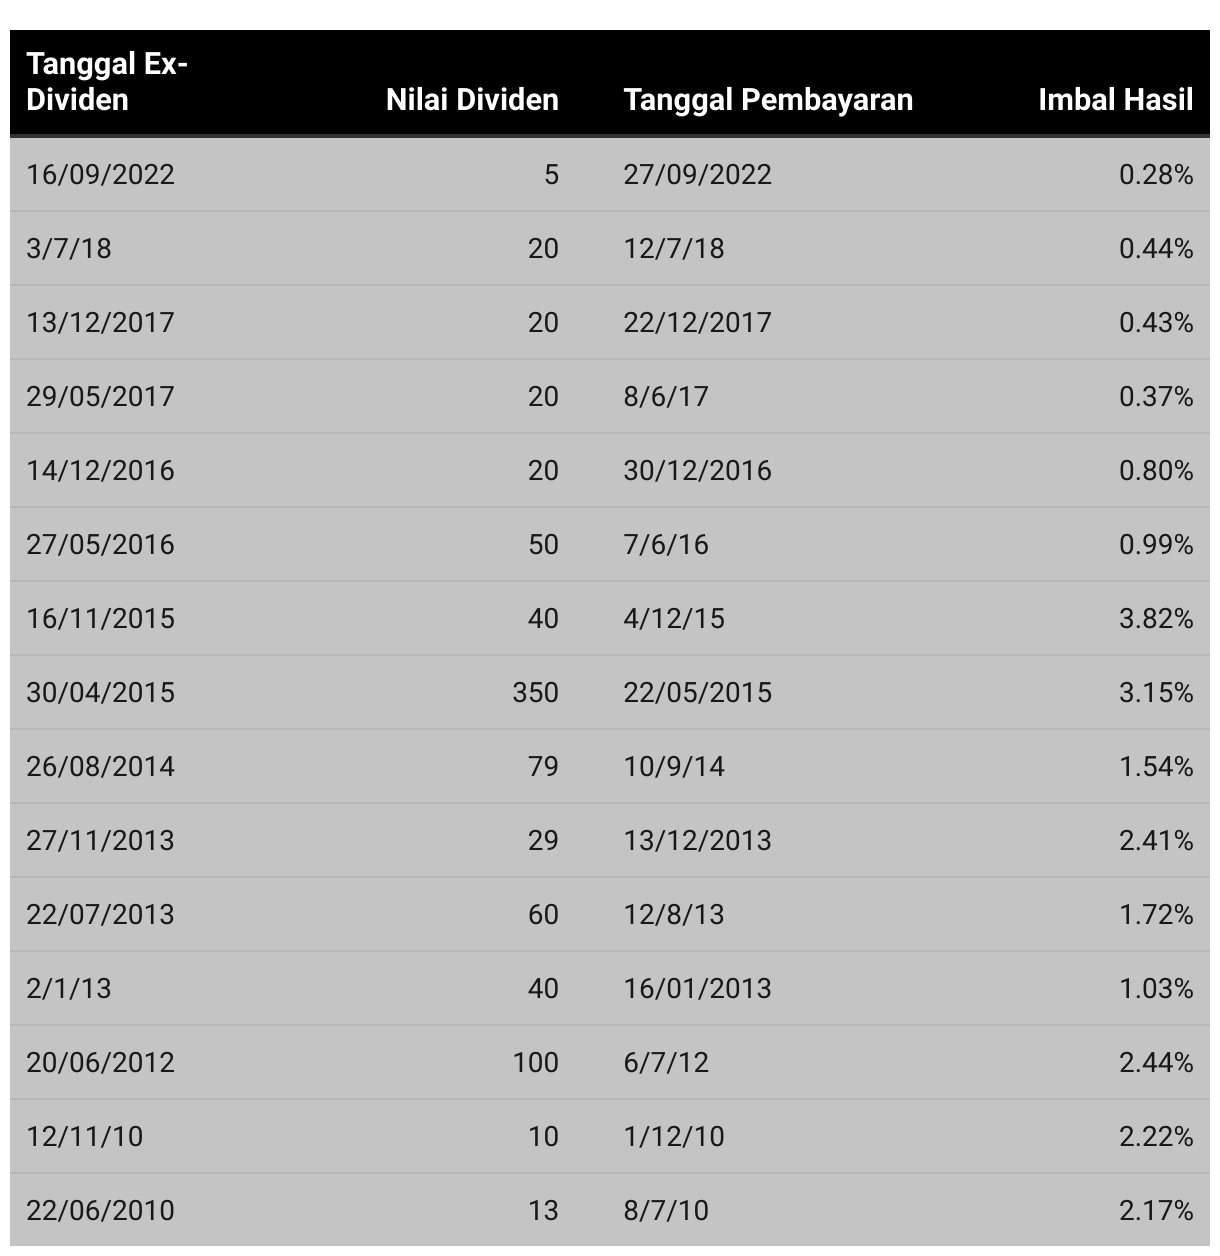Select the 12/11/10 ex-dividend date cell

coord(84,1136)
